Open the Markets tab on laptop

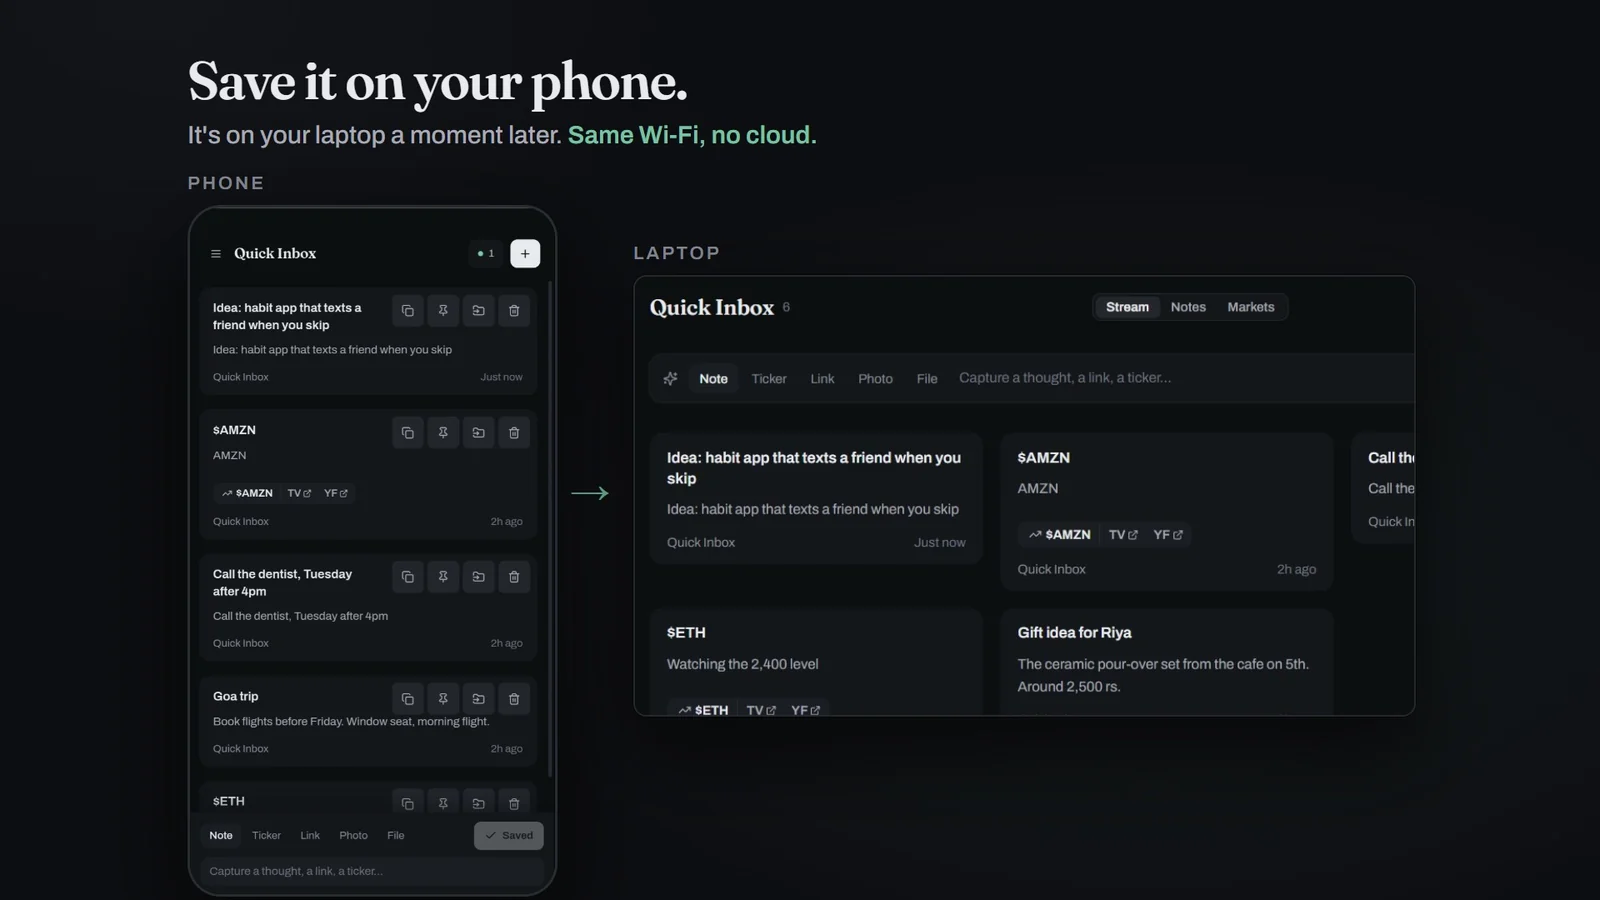tap(1251, 307)
